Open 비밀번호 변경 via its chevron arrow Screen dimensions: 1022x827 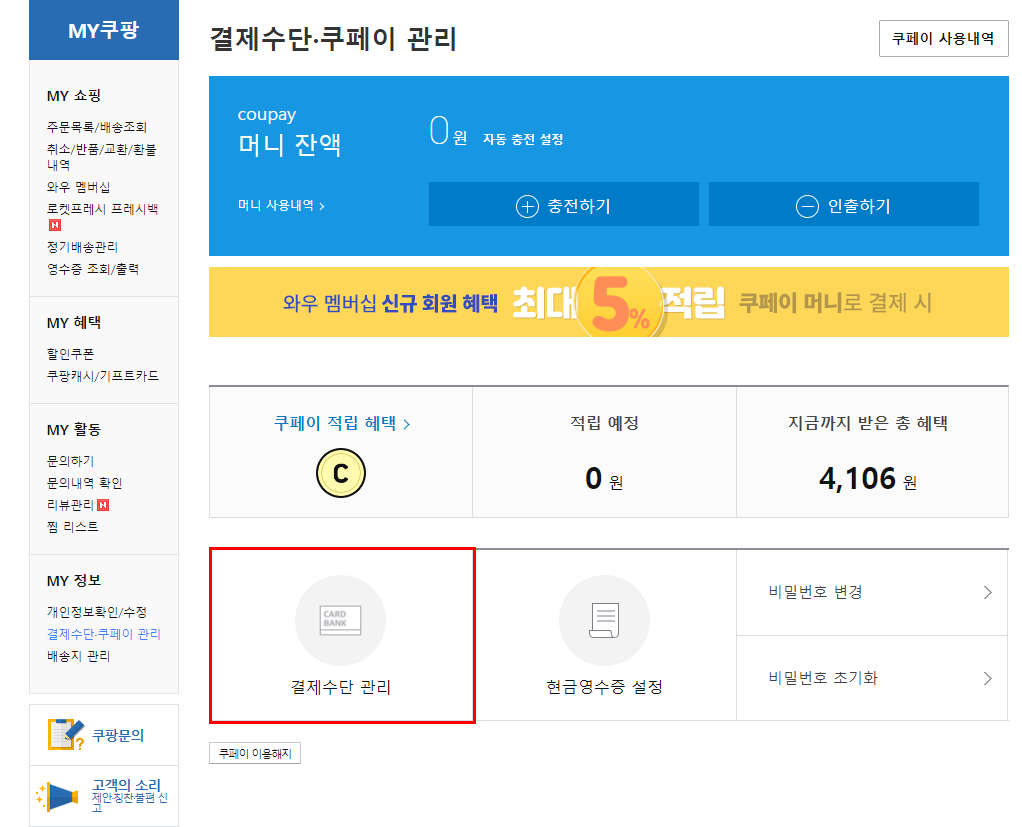point(987,592)
